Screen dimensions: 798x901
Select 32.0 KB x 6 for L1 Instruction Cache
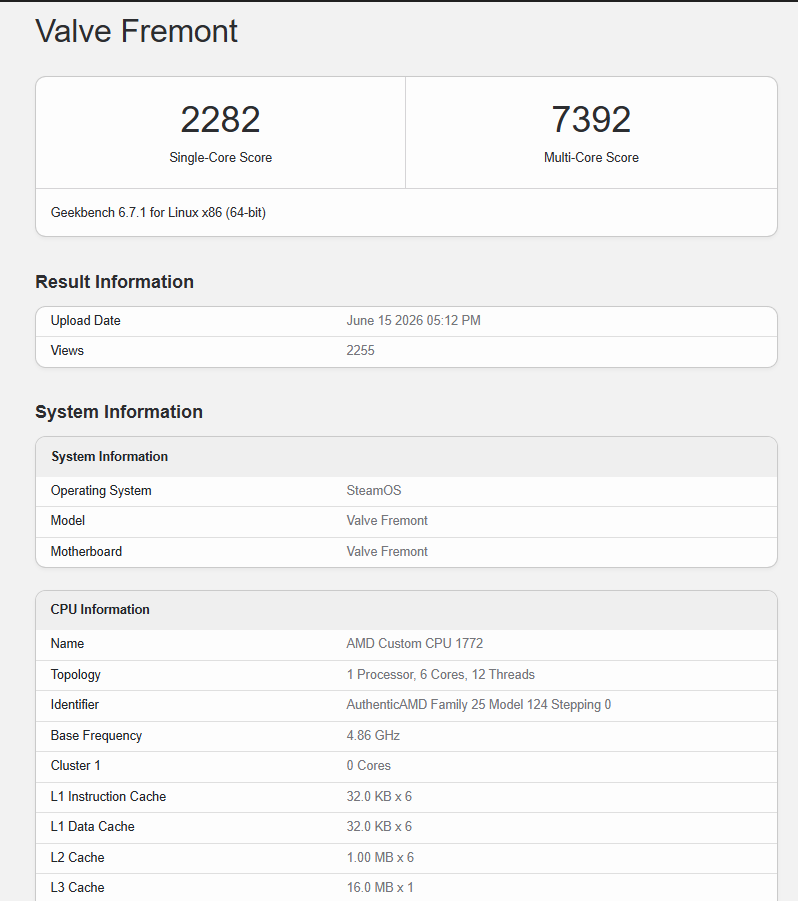pos(379,796)
